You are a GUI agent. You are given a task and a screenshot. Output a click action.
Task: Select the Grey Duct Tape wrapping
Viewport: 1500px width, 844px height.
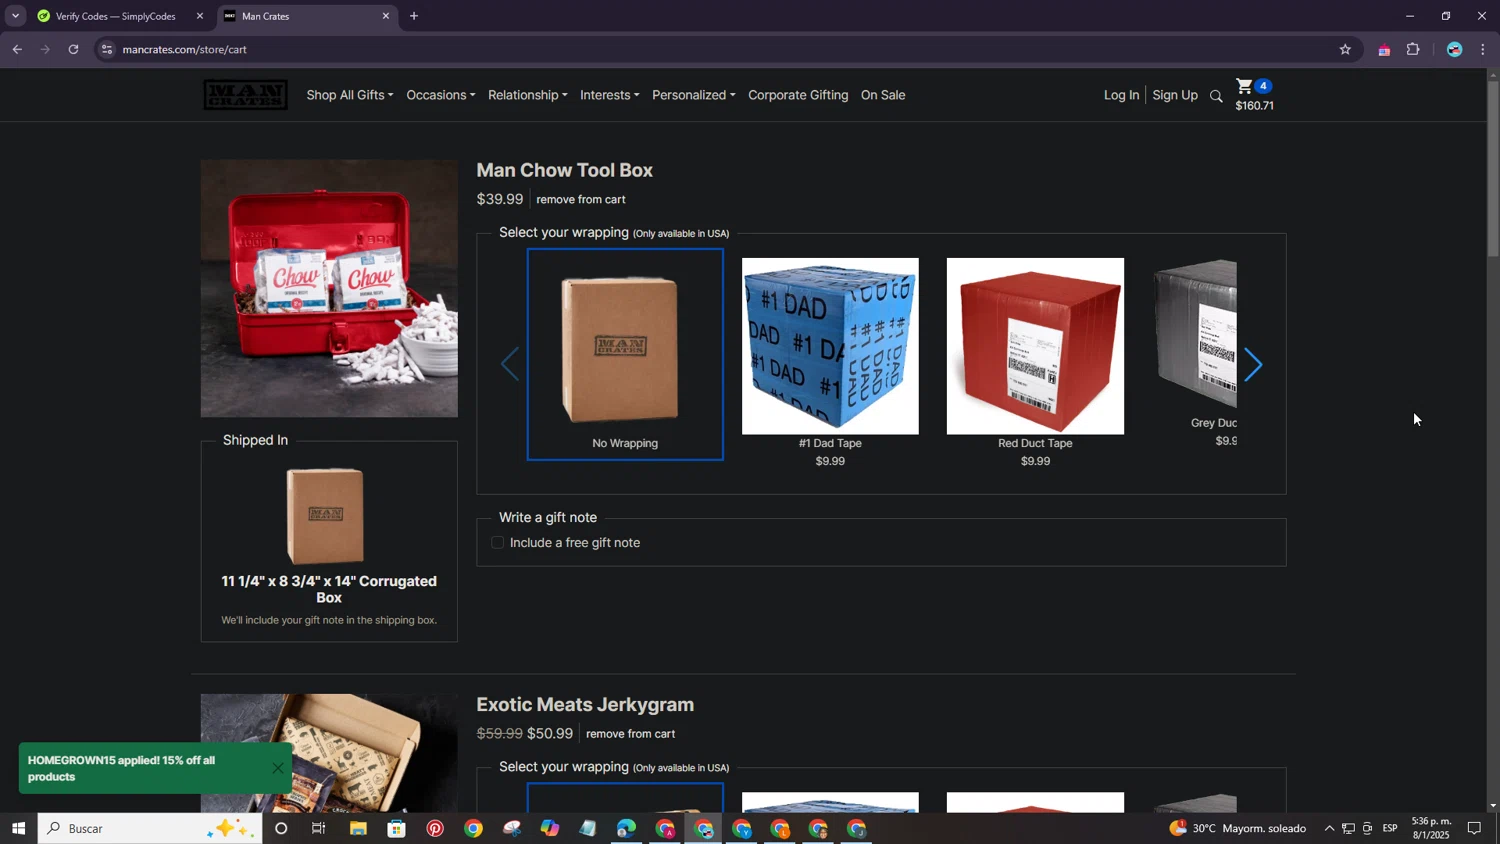(x=1195, y=352)
